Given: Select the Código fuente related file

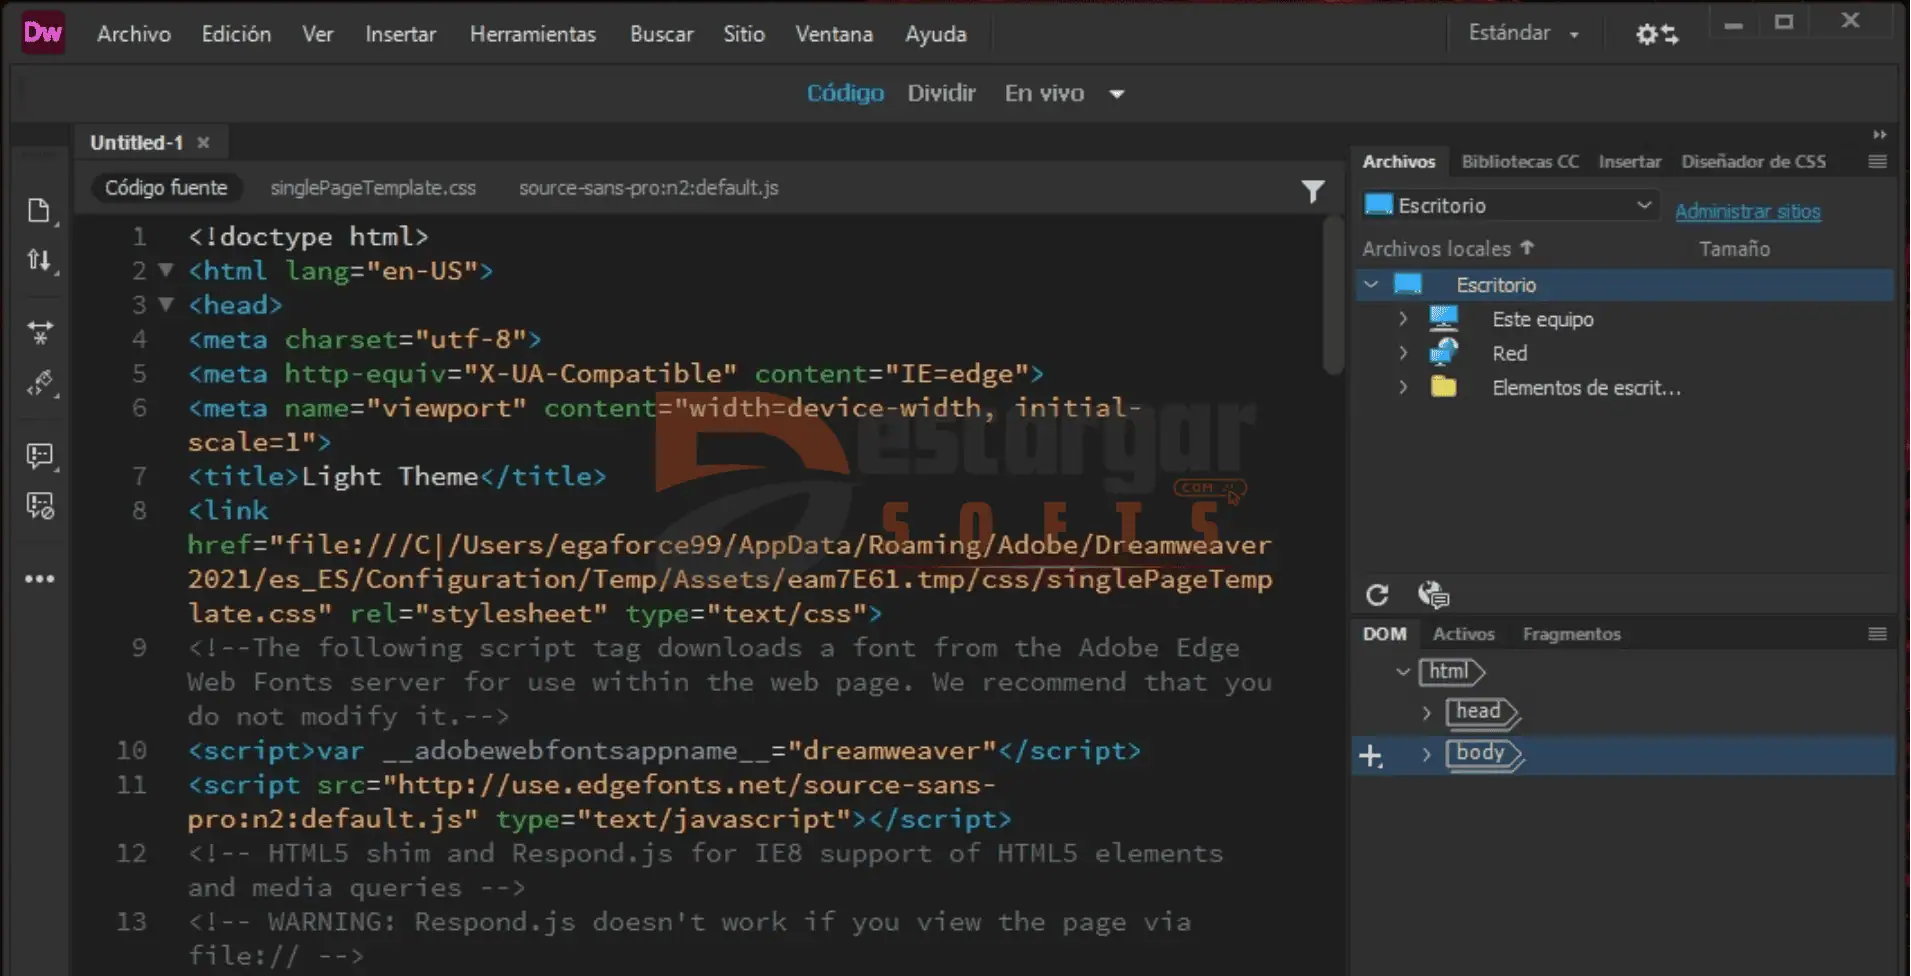Looking at the screenshot, I should coord(166,188).
